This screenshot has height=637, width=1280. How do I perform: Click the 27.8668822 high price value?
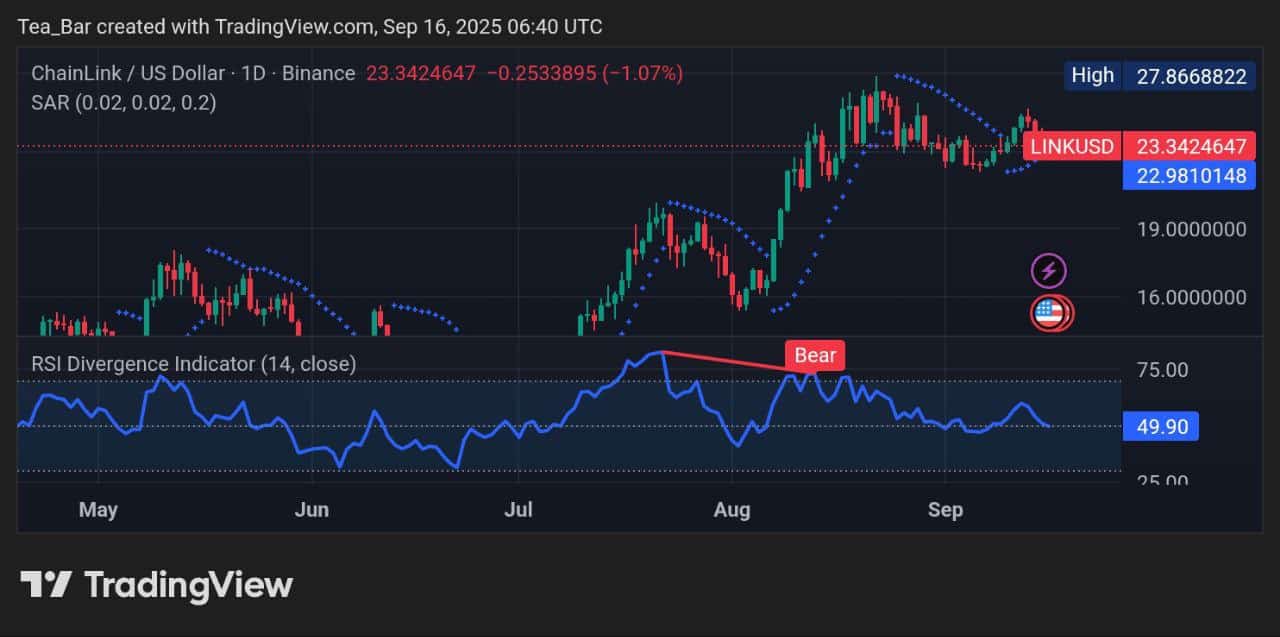[x=1189, y=75]
